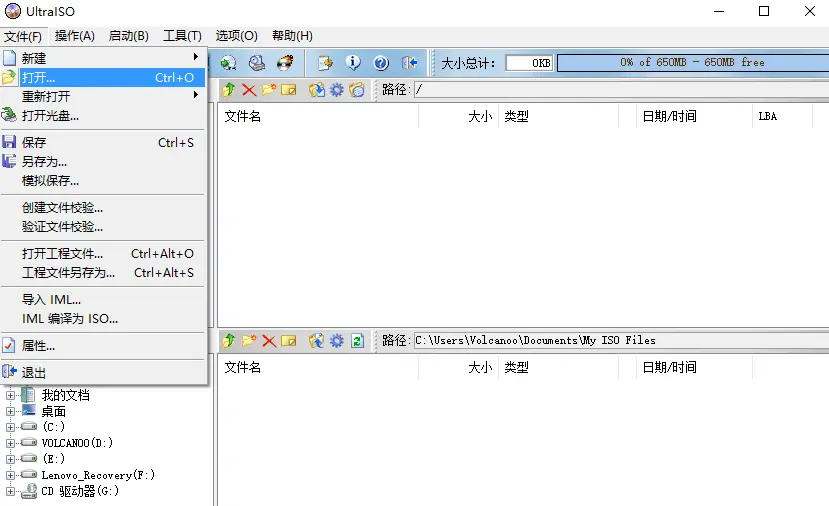Go up a folder in lower local pane

229,341
